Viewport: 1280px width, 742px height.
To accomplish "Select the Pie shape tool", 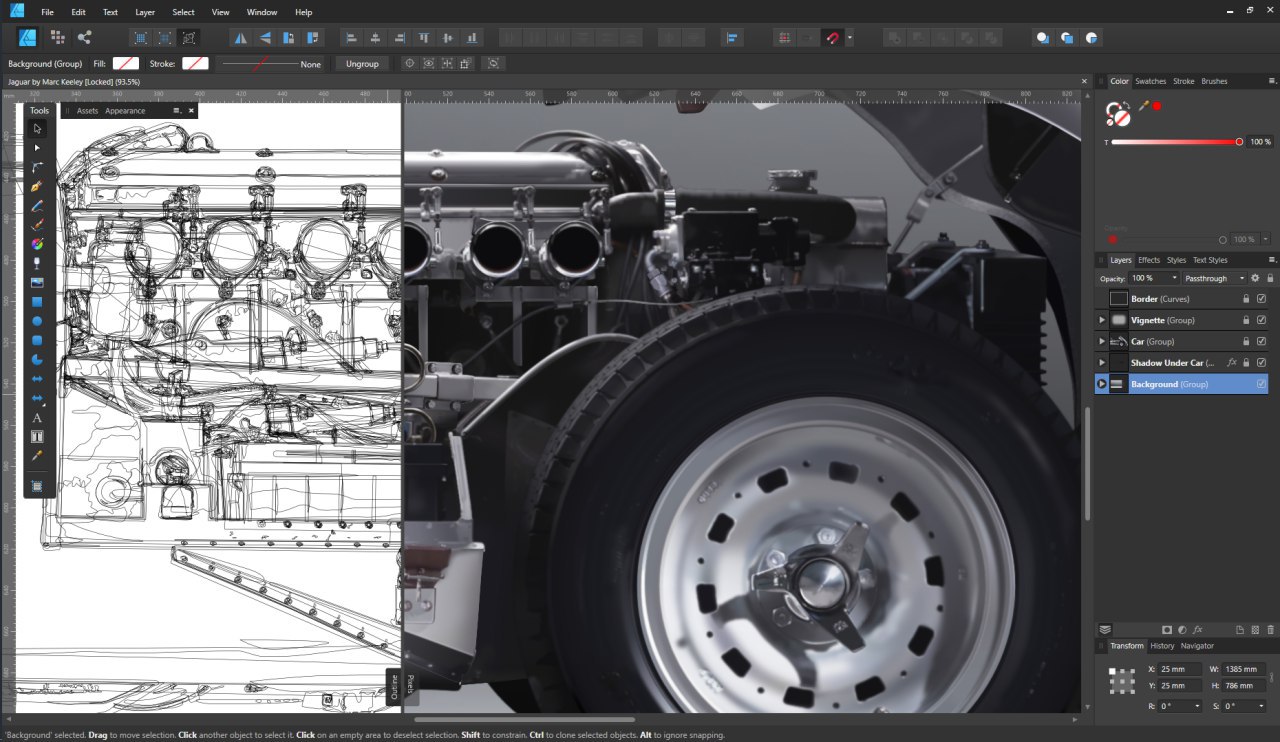I will click(x=37, y=359).
